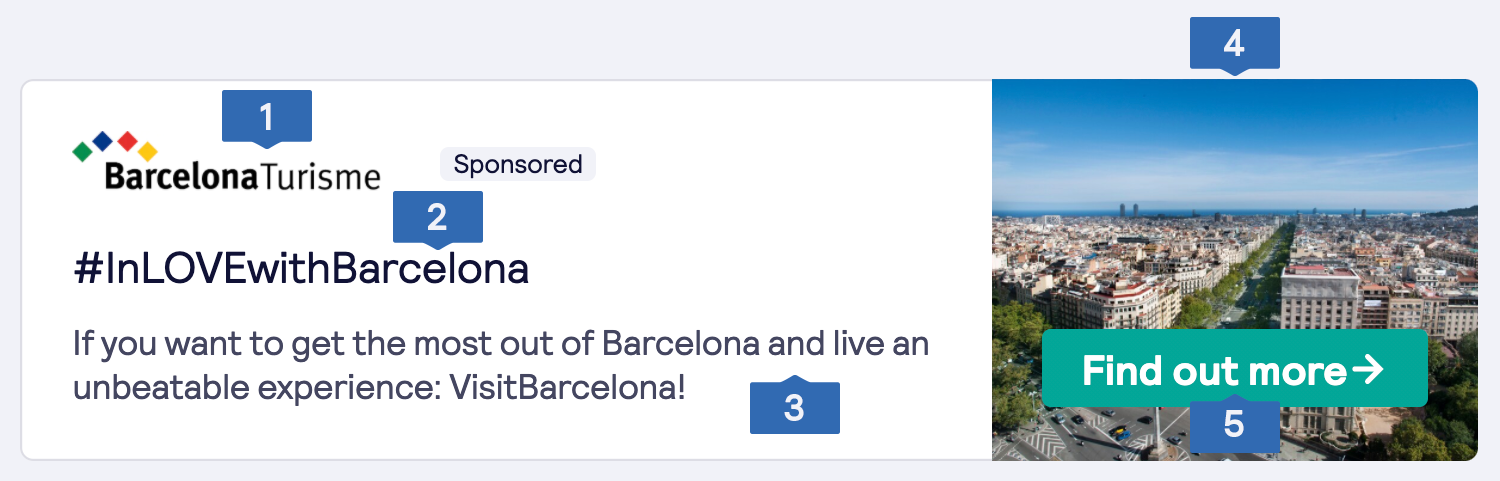Click the Sponsored badge
The height and width of the screenshot is (481, 1500).
pos(517,164)
